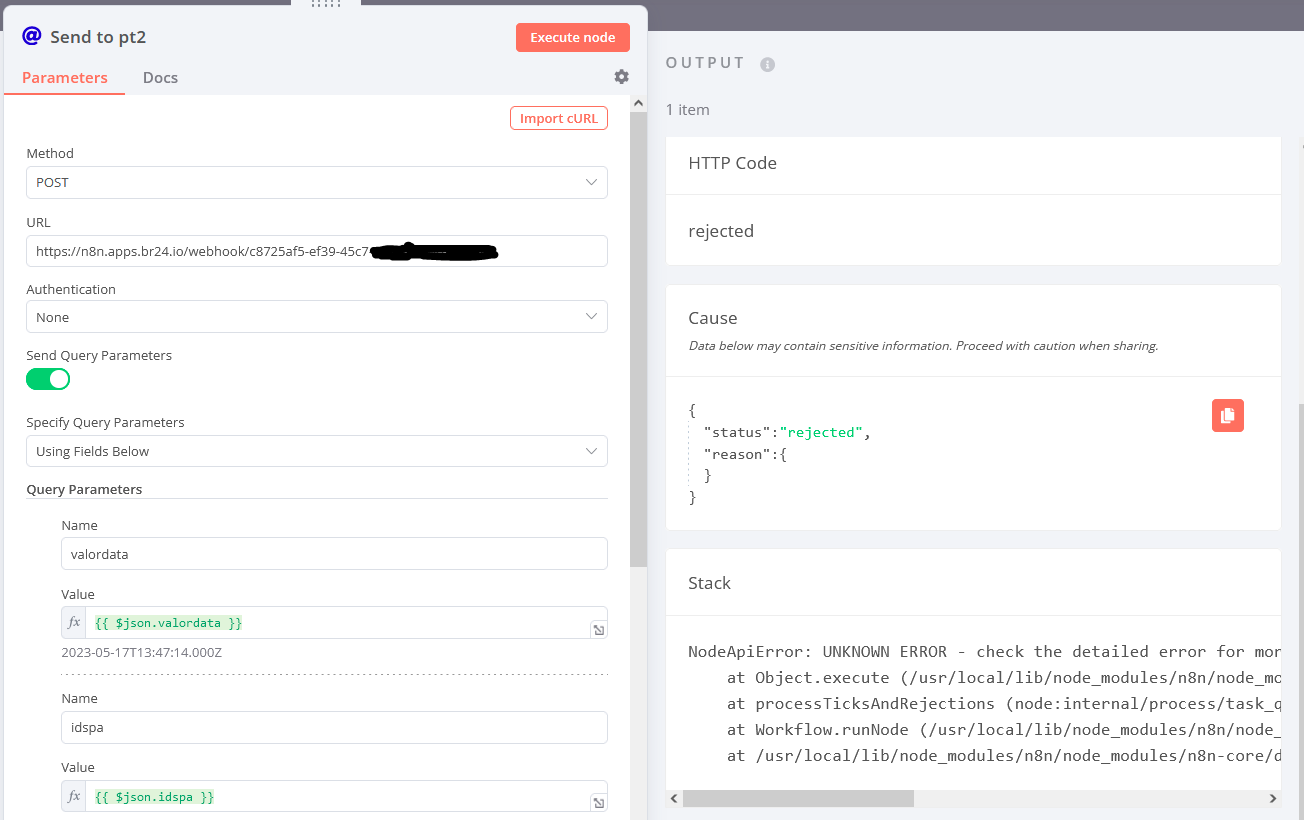This screenshot has width=1304, height=820.
Task: Click the settings gear icon
Action: tap(621, 77)
